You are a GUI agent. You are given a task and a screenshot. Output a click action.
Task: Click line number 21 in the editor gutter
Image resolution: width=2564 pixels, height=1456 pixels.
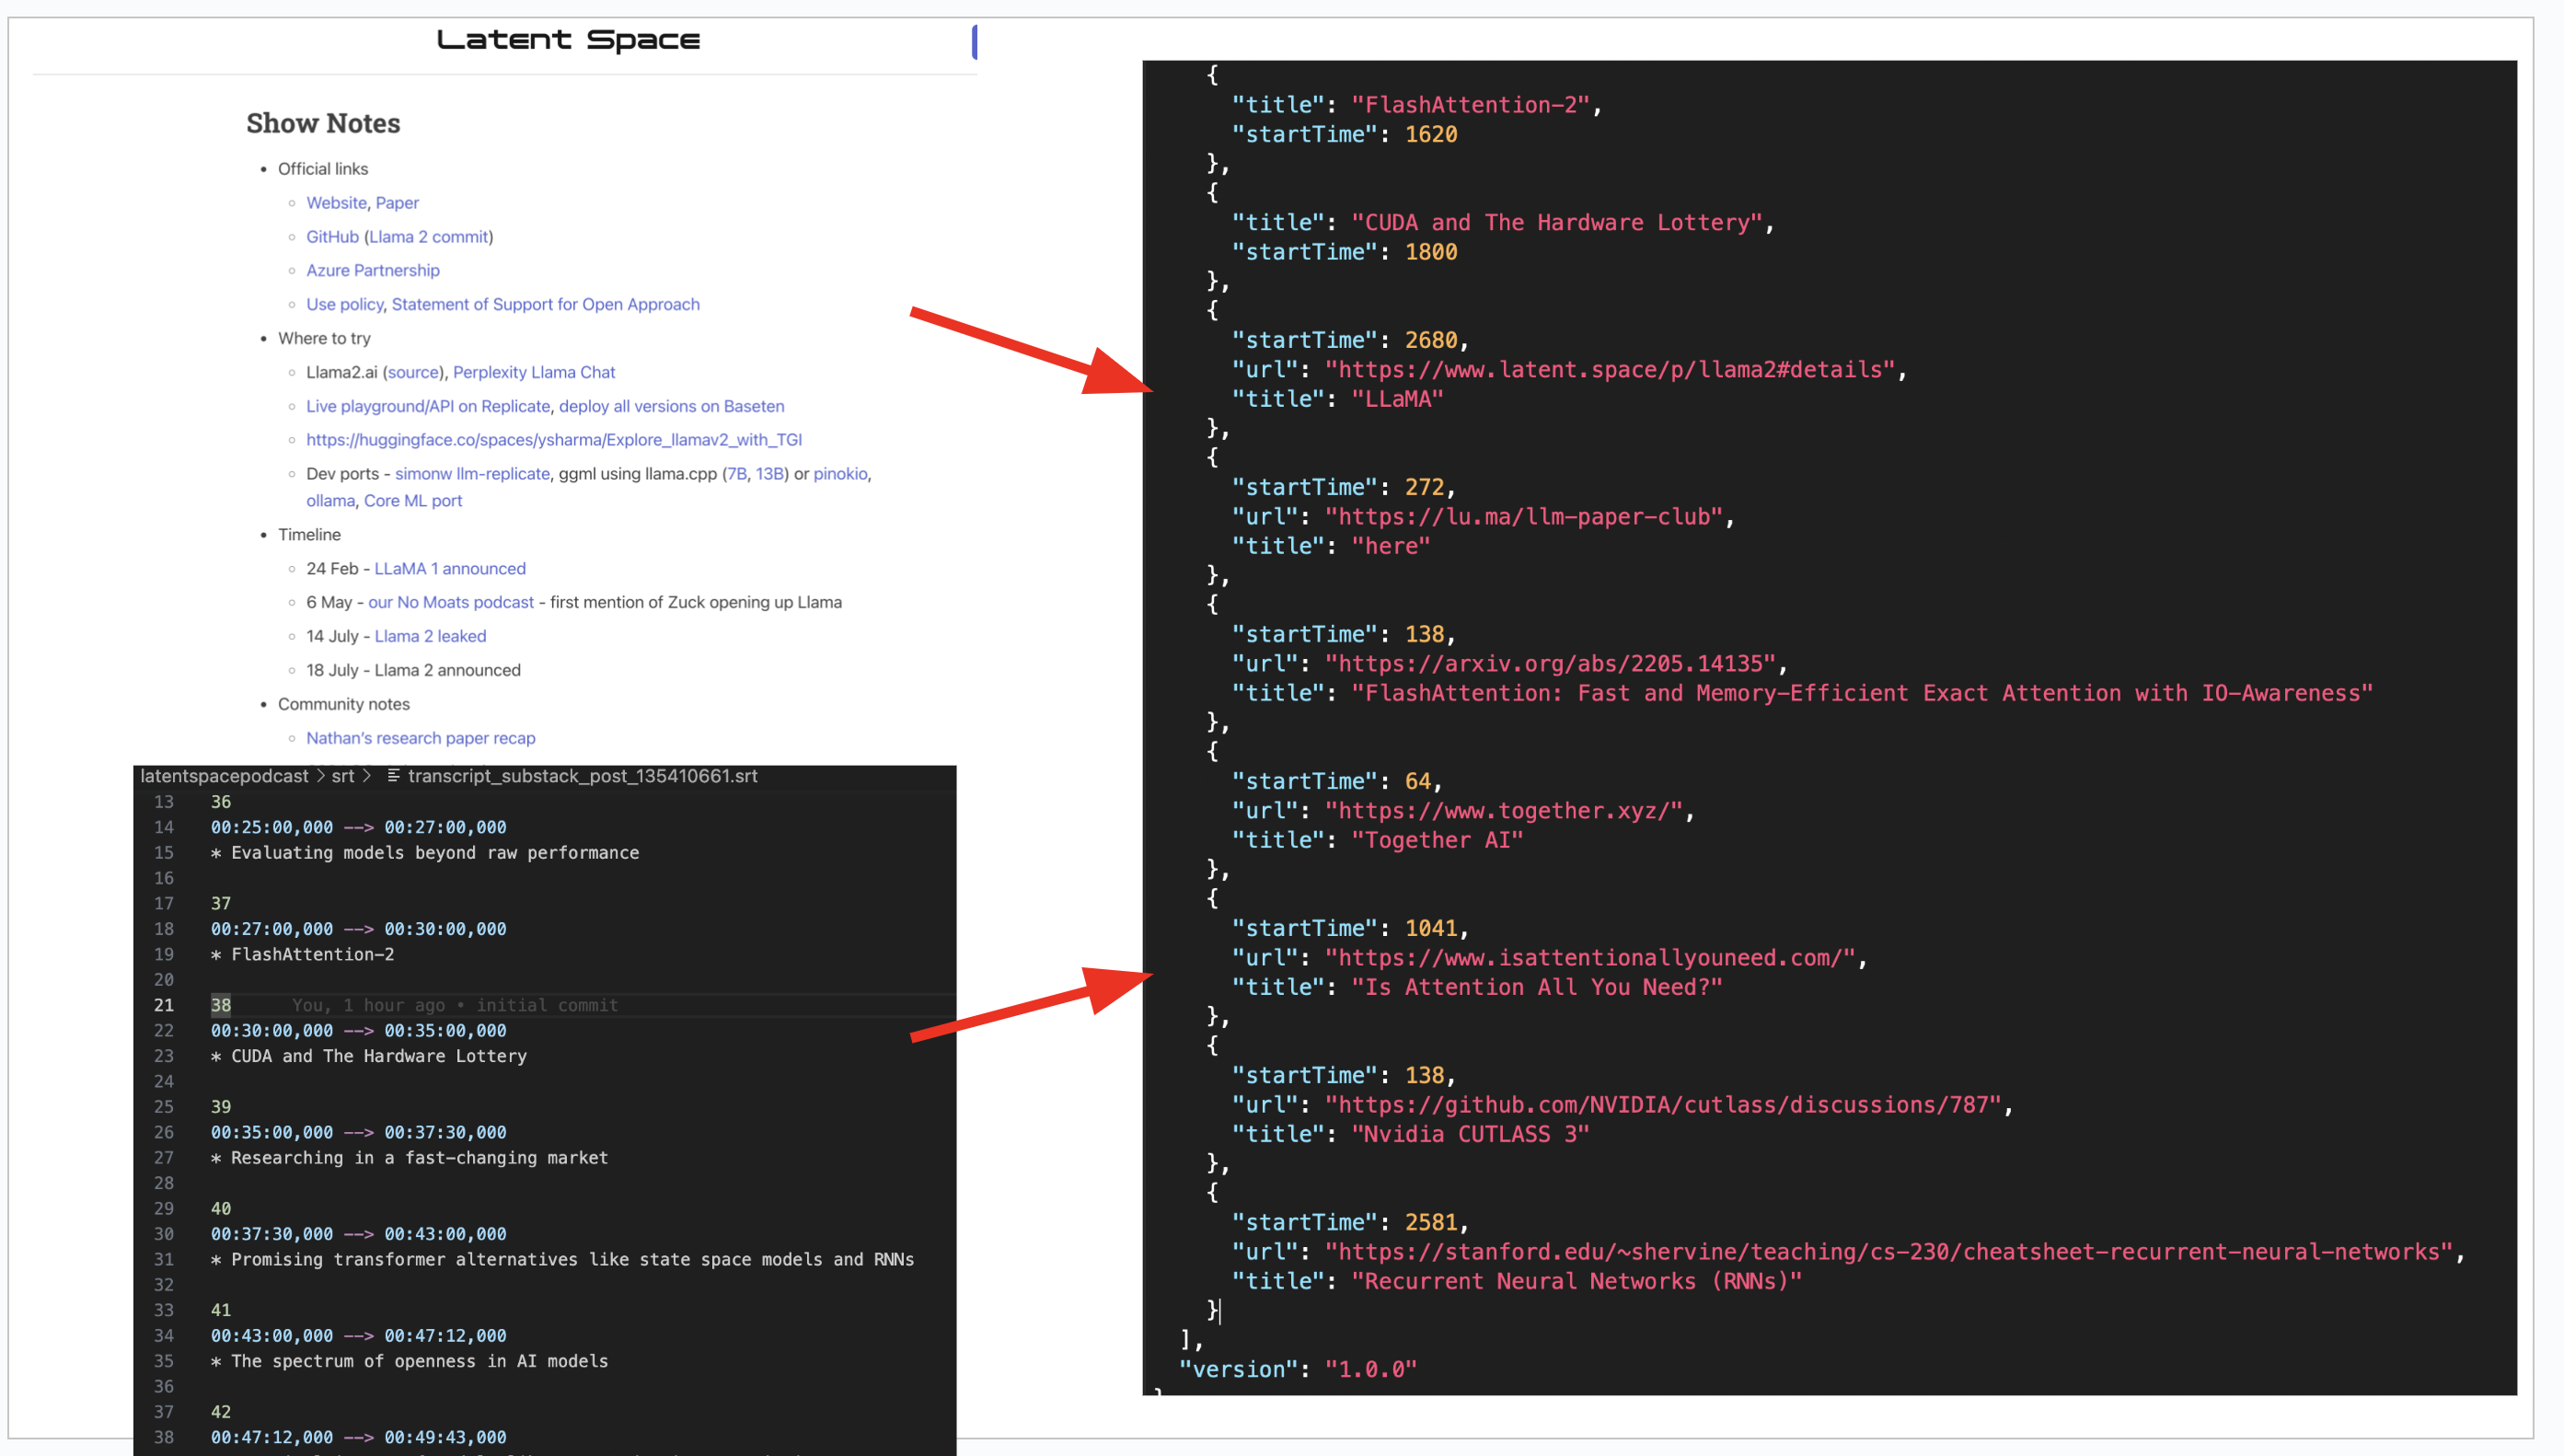pyautogui.click(x=163, y=1005)
